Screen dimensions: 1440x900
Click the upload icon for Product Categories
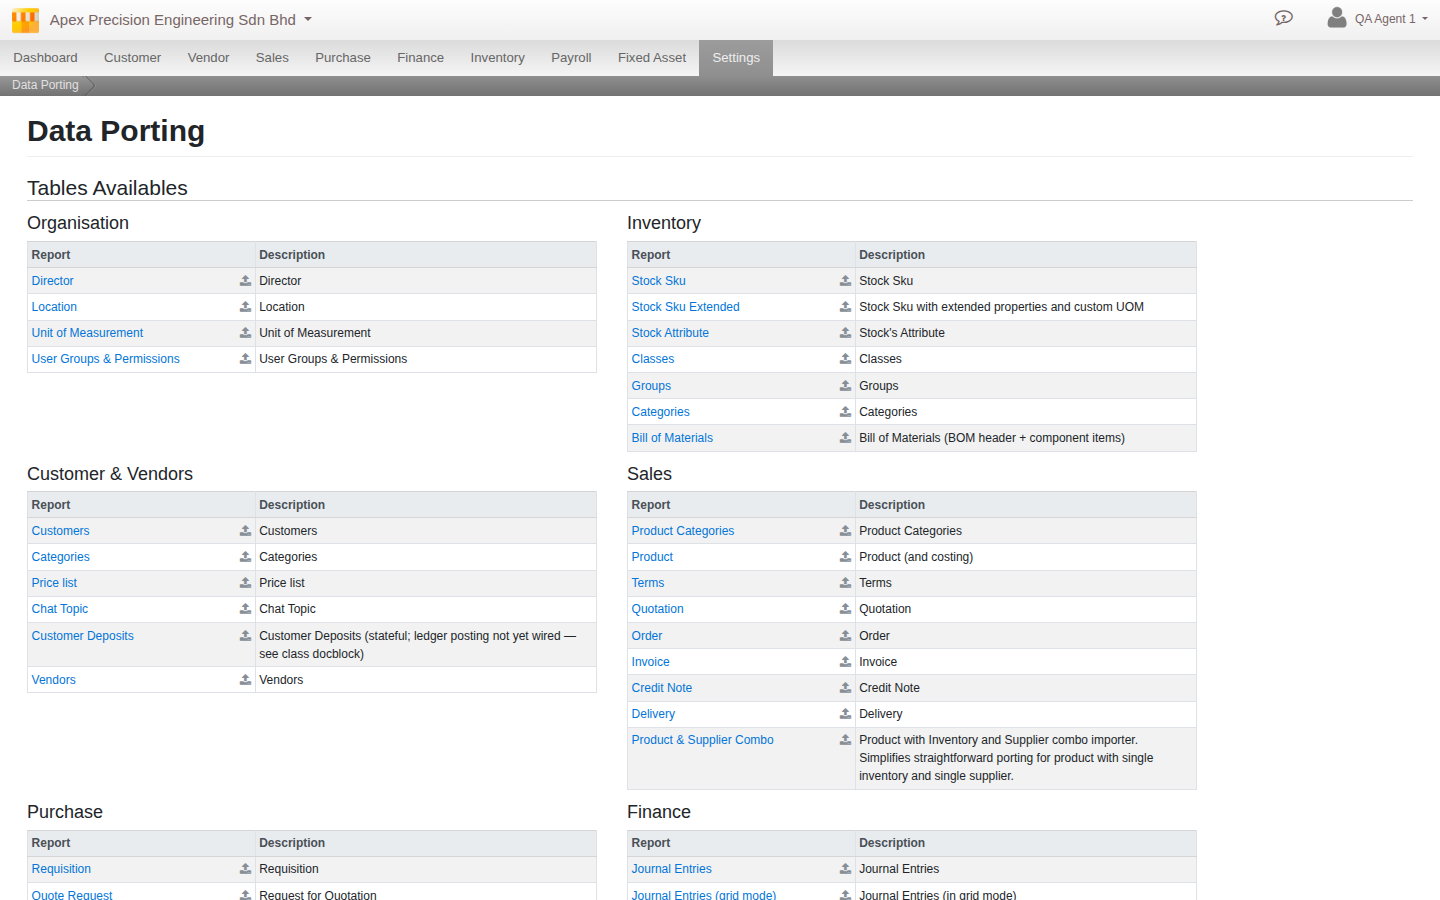point(845,531)
